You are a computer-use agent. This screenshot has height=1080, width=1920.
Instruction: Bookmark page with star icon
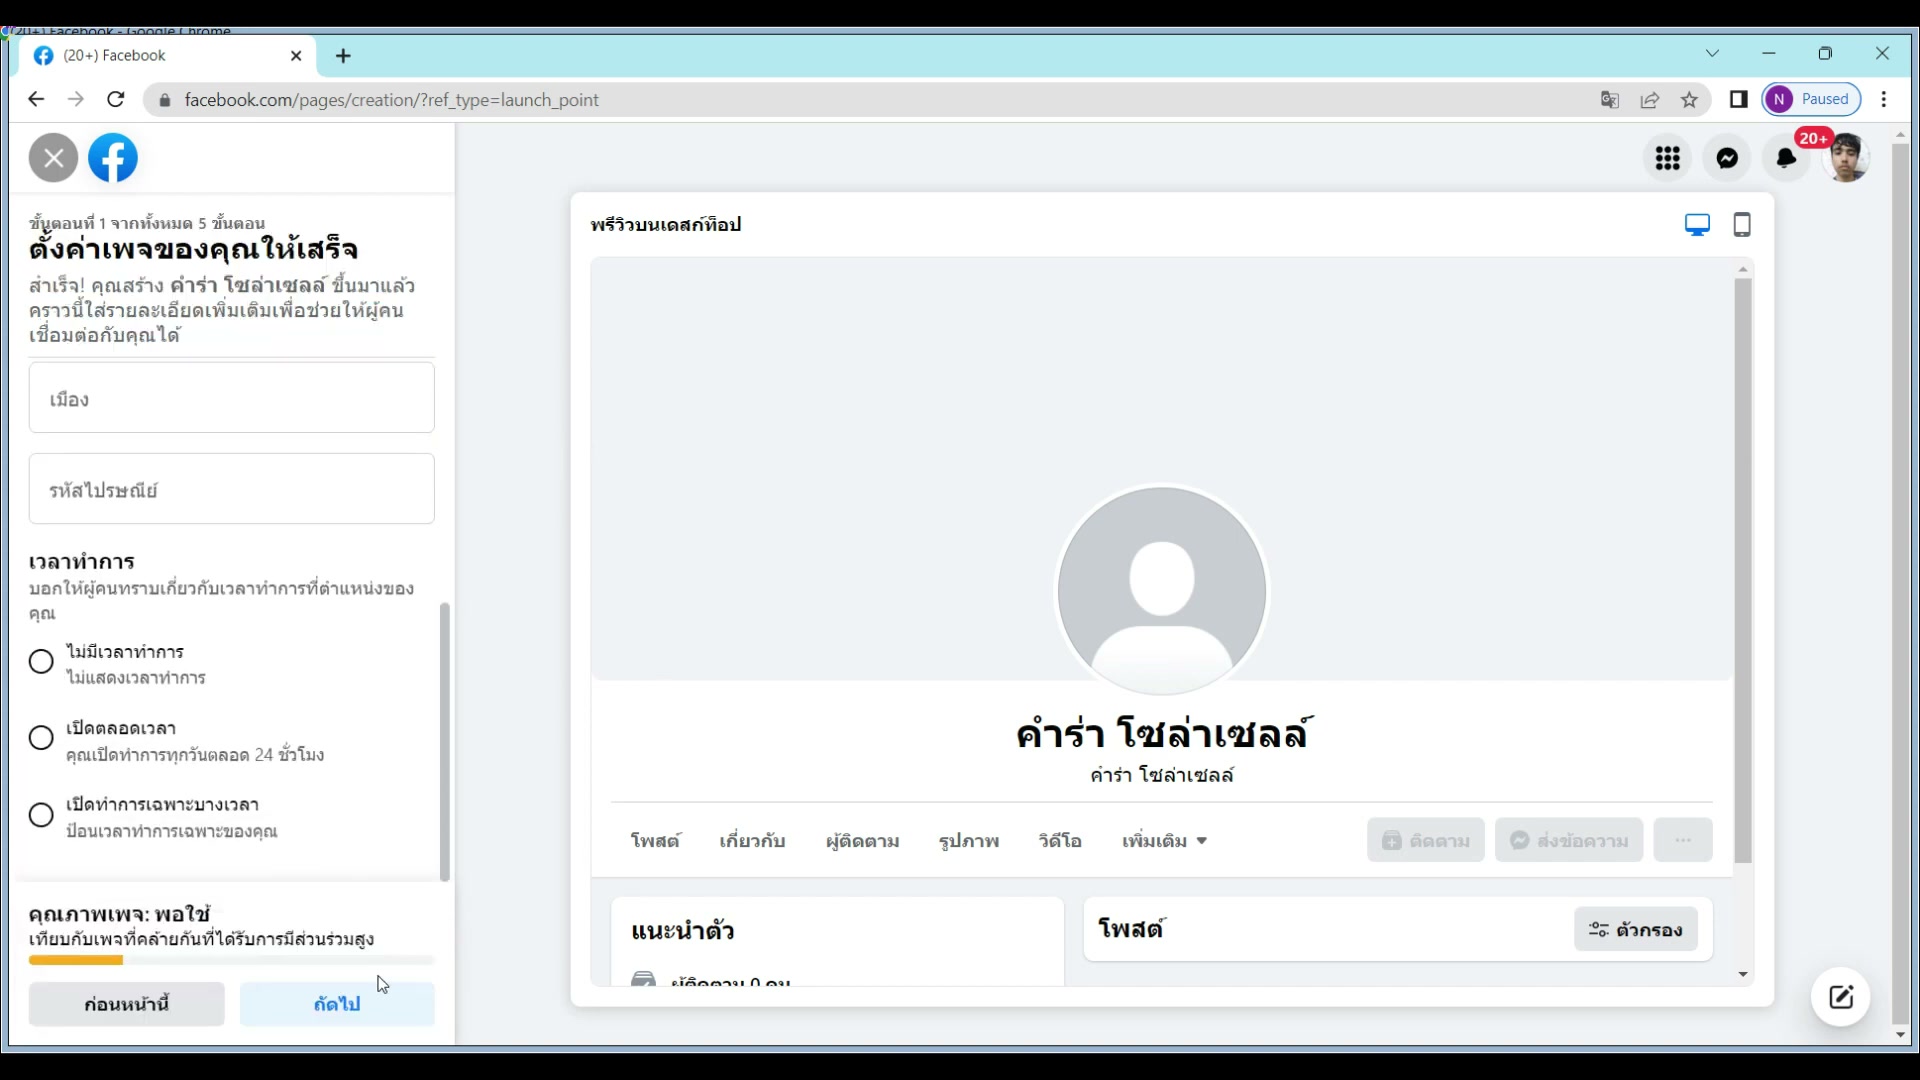tap(1689, 100)
